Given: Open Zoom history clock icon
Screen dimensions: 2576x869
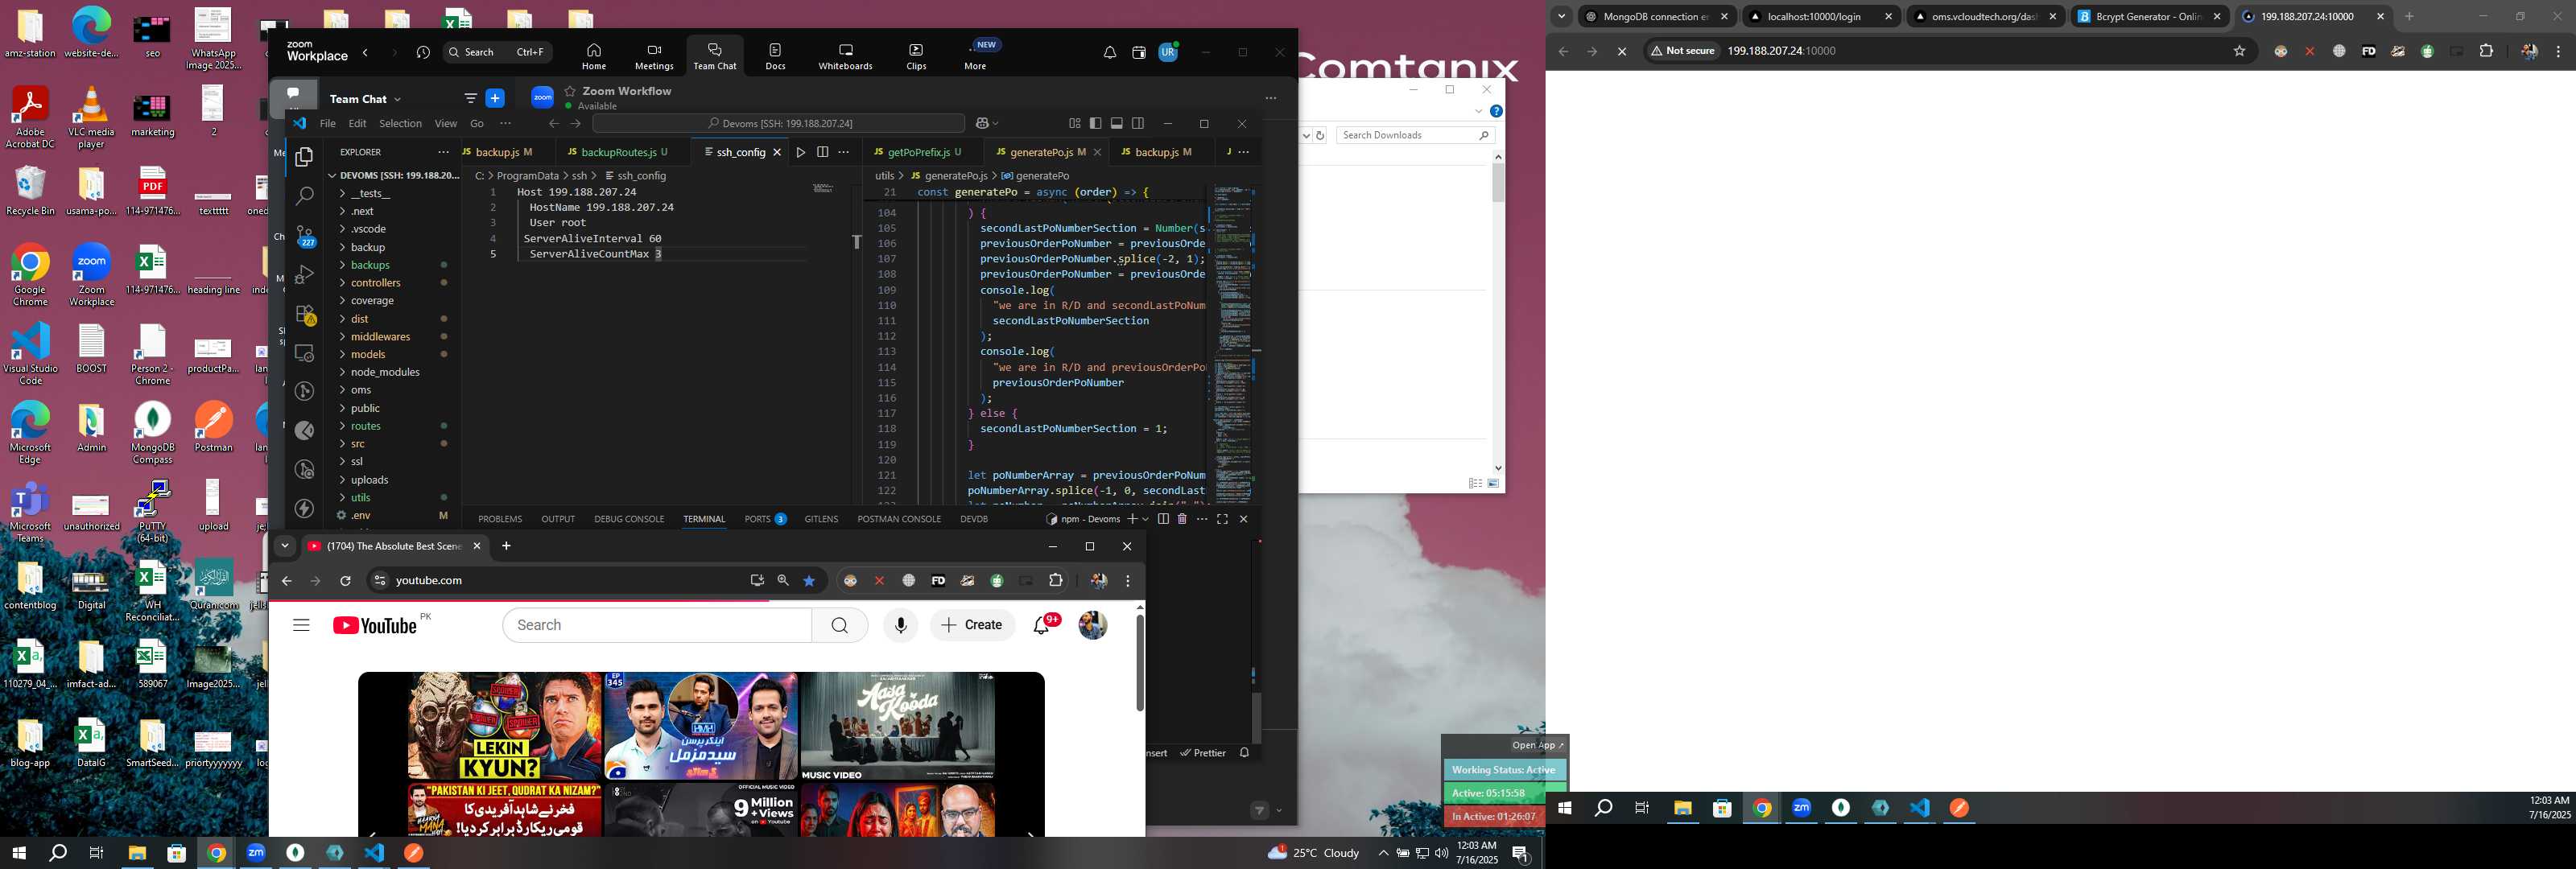Looking at the screenshot, I should click(x=423, y=53).
